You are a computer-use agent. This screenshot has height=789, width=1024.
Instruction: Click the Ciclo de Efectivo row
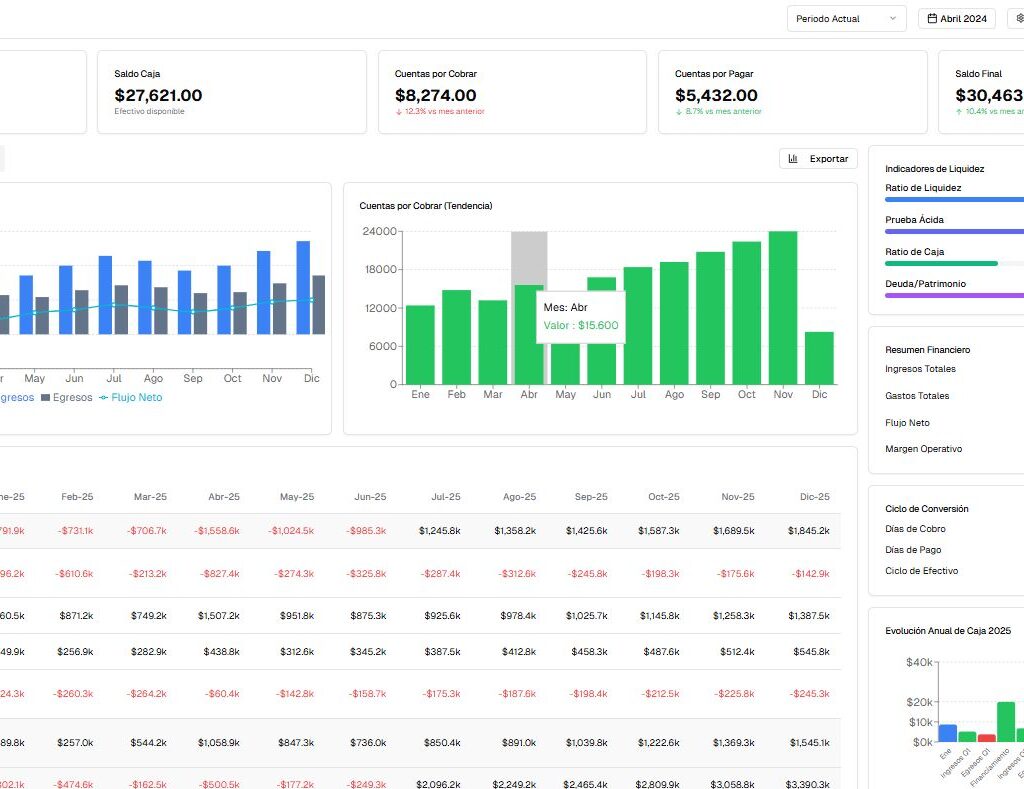tap(954, 571)
